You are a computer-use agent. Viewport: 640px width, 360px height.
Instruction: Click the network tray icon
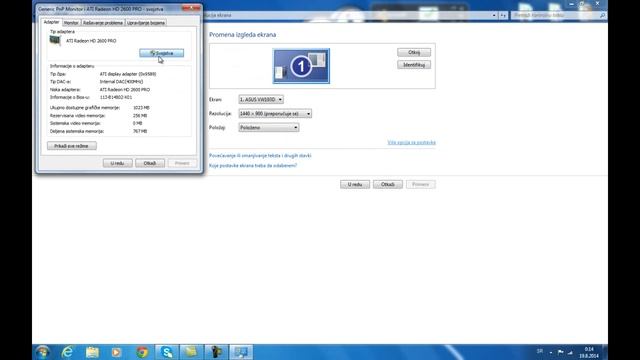point(570,352)
